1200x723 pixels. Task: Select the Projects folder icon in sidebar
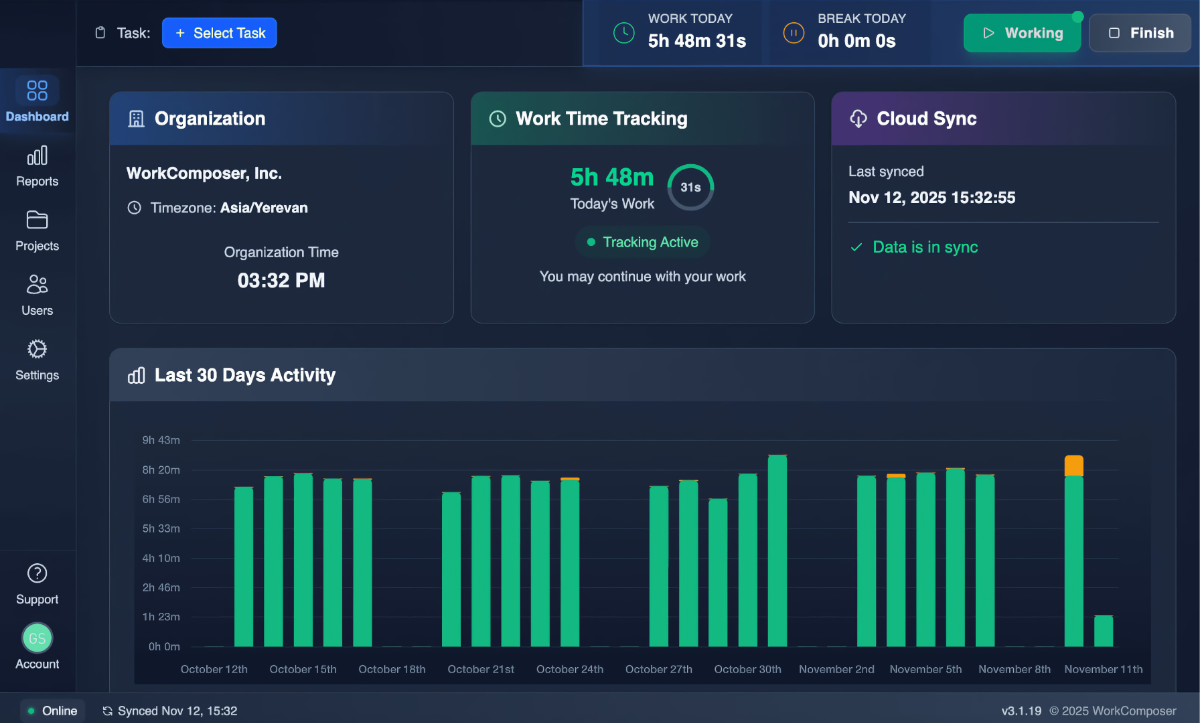(37, 221)
